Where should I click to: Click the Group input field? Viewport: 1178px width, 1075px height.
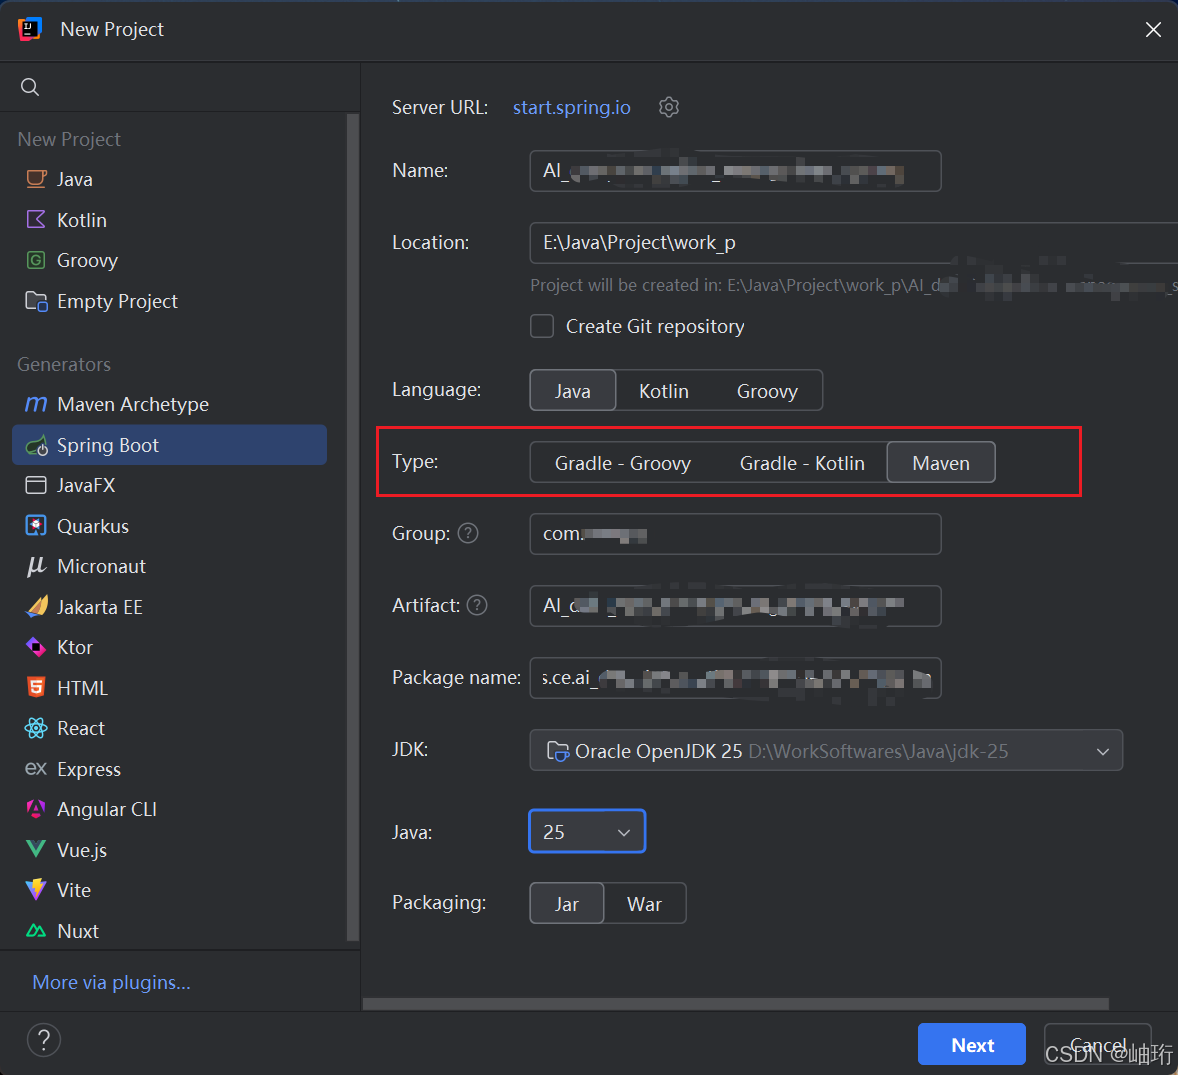click(735, 534)
